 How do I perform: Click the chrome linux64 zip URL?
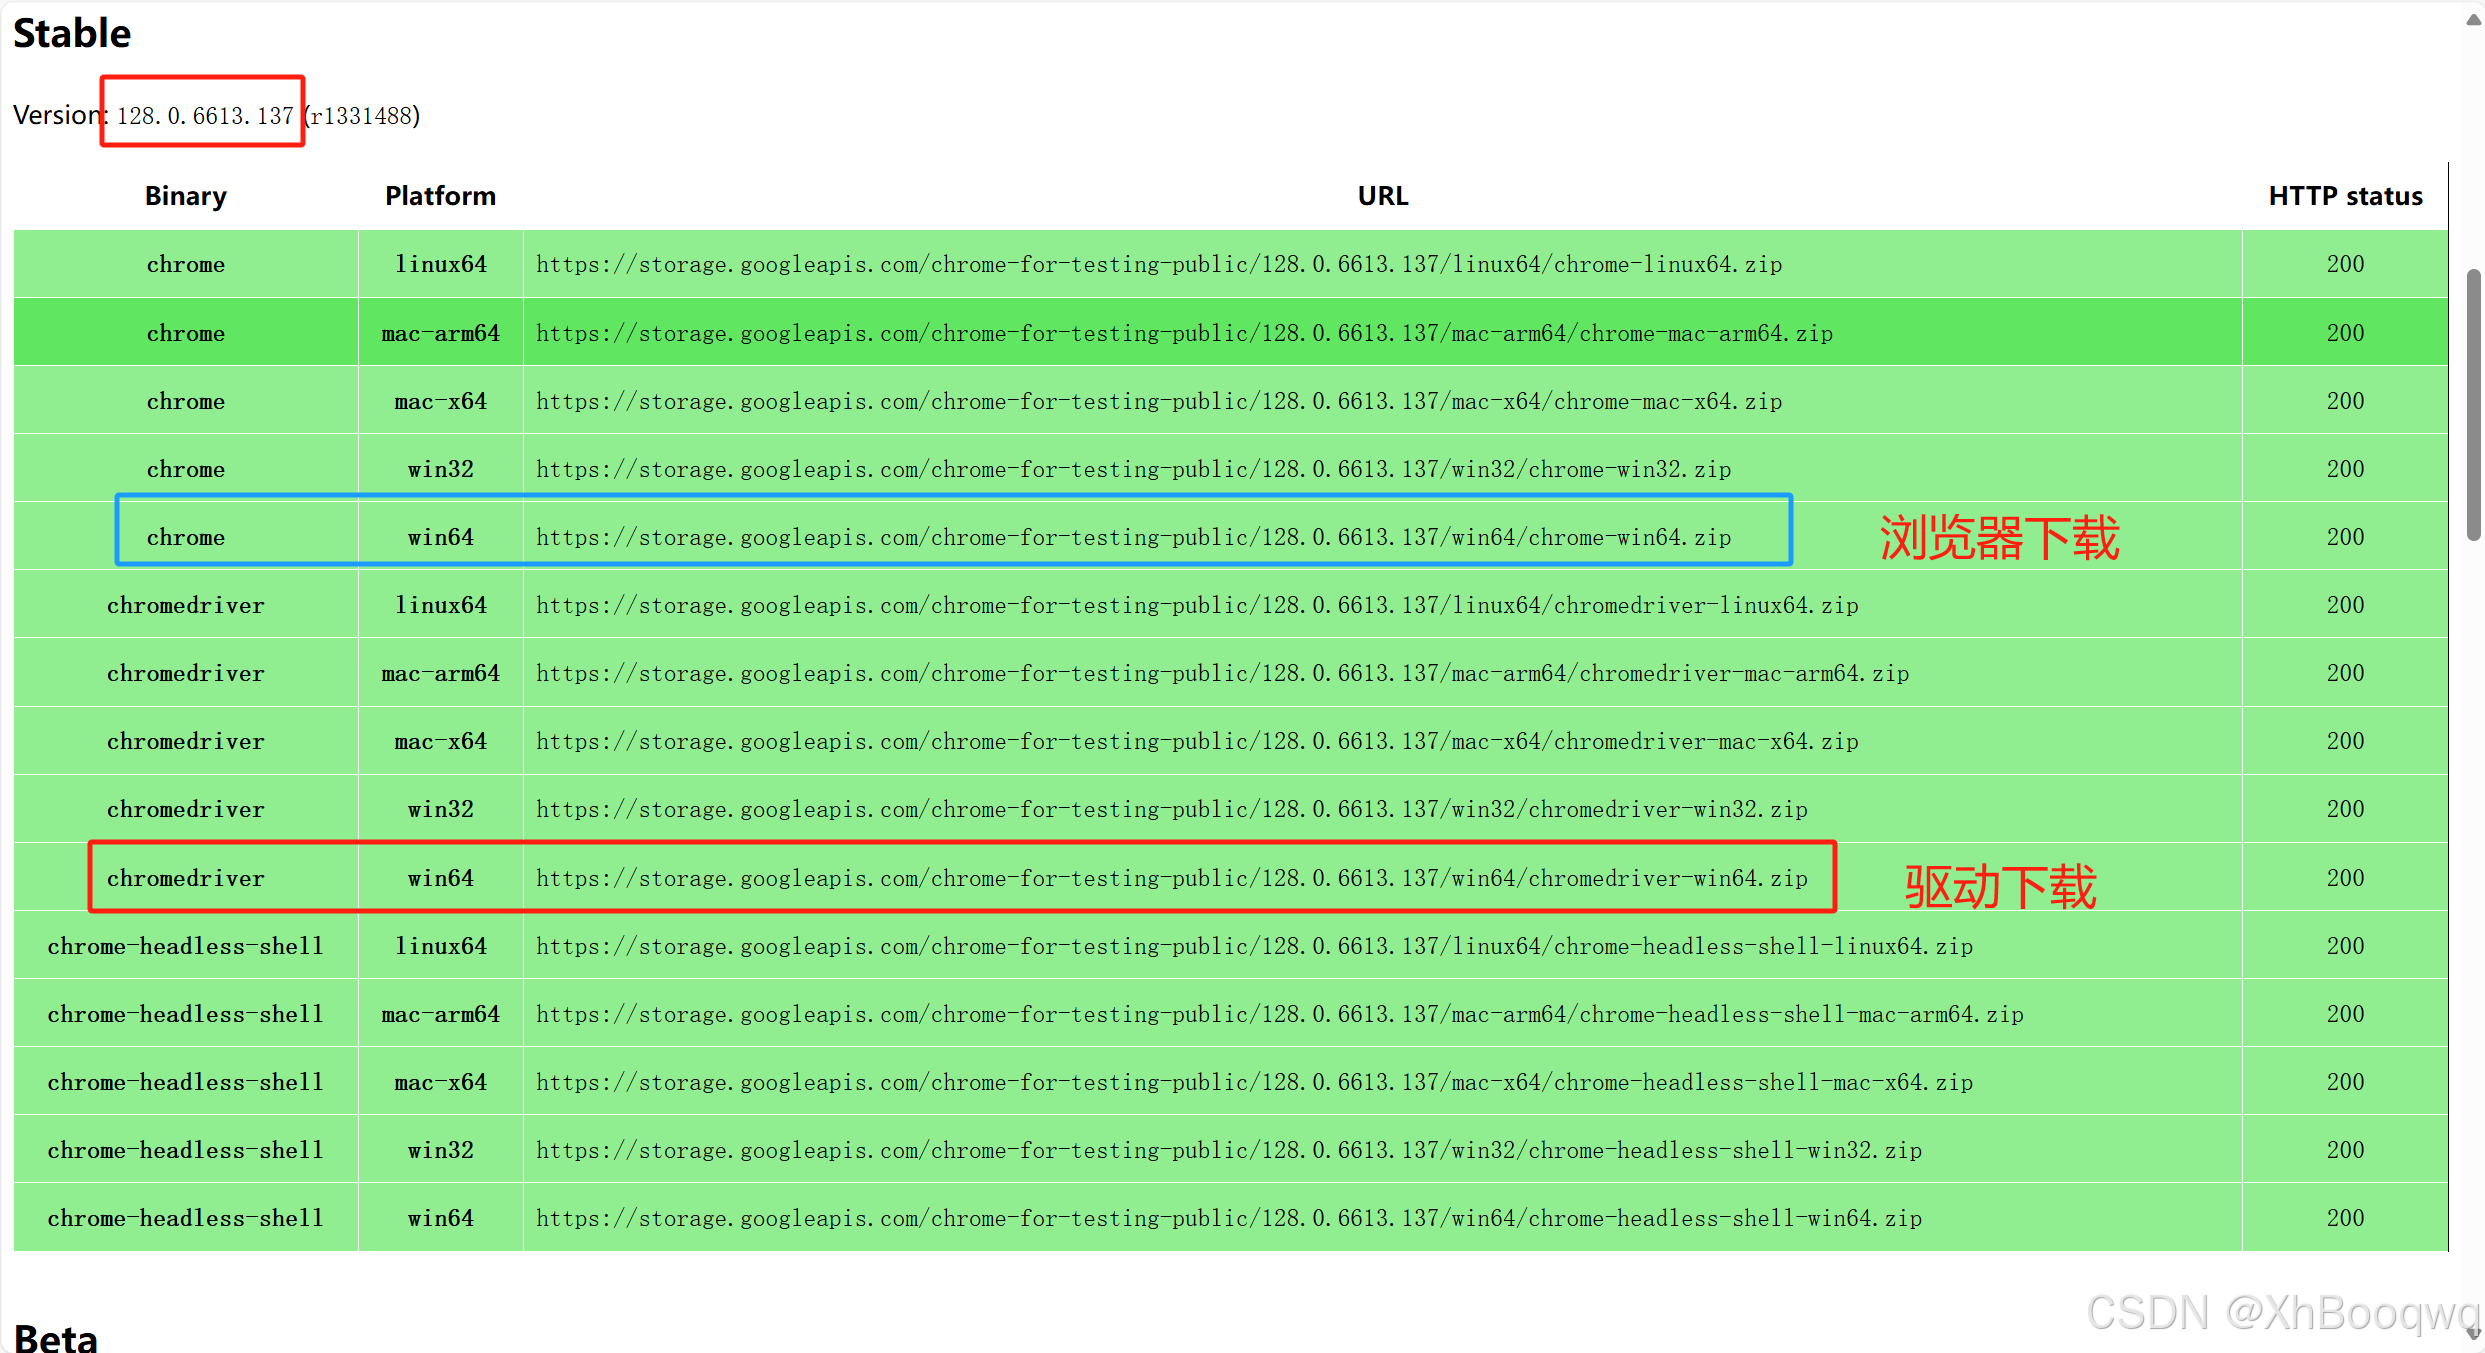point(1159,264)
